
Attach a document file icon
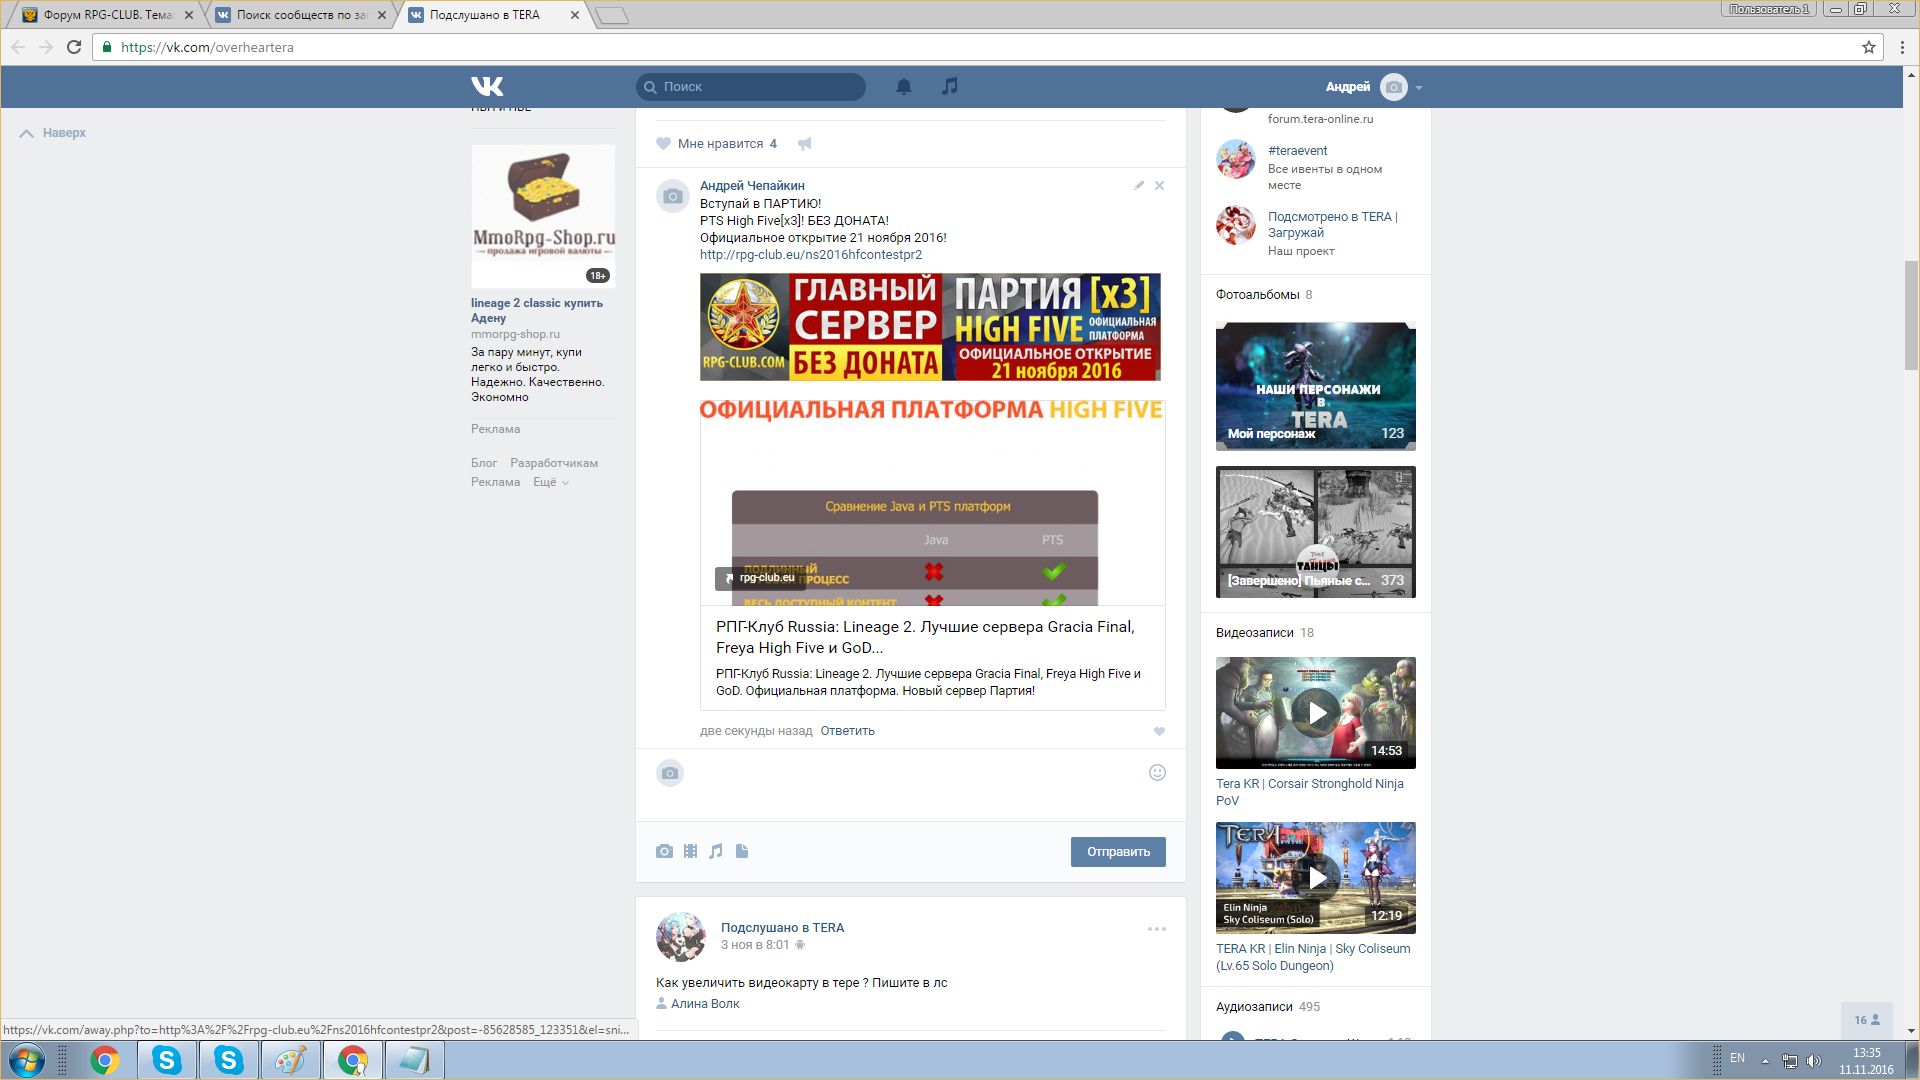tap(742, 852)
